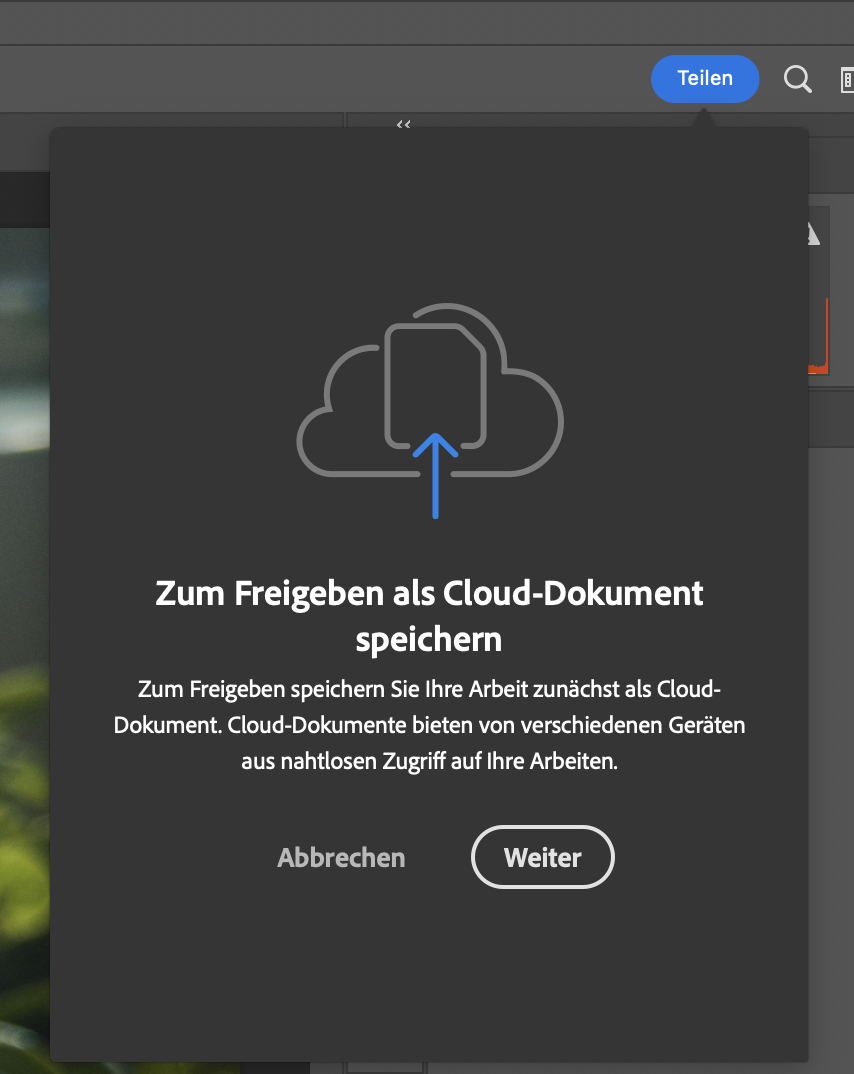Cancel the dialog with Abbrechen
This screenshot has height=1074, width=854.
coord(341,858)
